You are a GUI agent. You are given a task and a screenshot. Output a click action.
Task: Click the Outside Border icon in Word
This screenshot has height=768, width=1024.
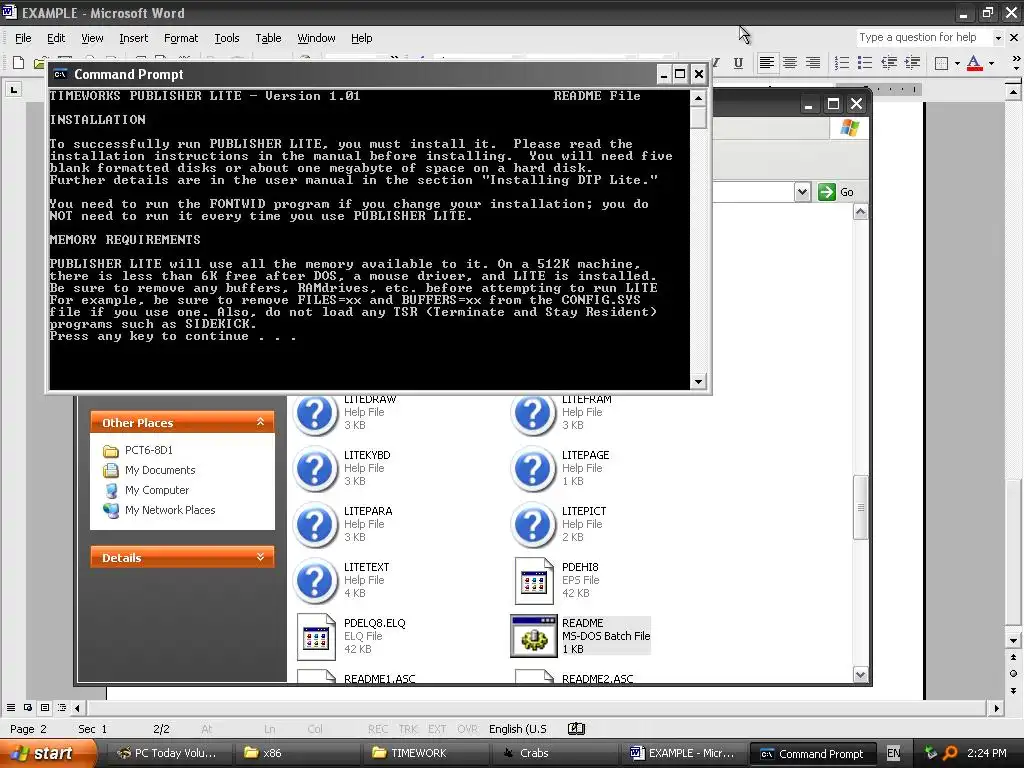941,63
